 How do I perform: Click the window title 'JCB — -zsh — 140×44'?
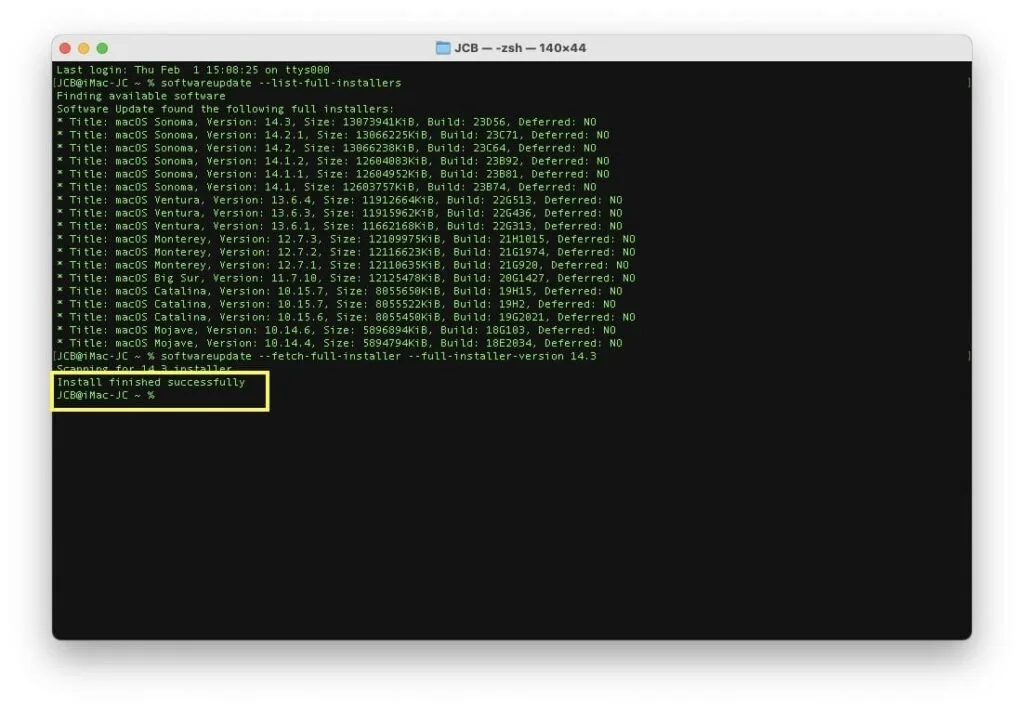point(520,48)
